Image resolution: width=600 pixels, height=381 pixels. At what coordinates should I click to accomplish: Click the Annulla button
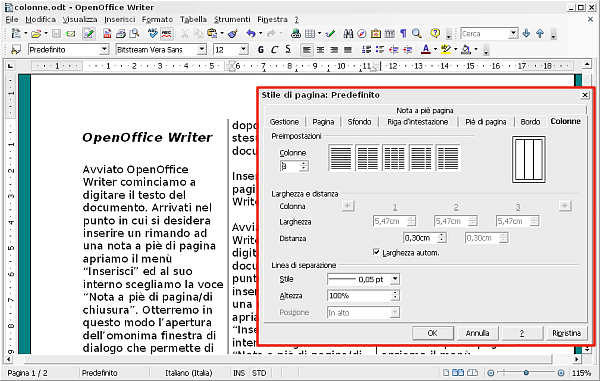478,333
